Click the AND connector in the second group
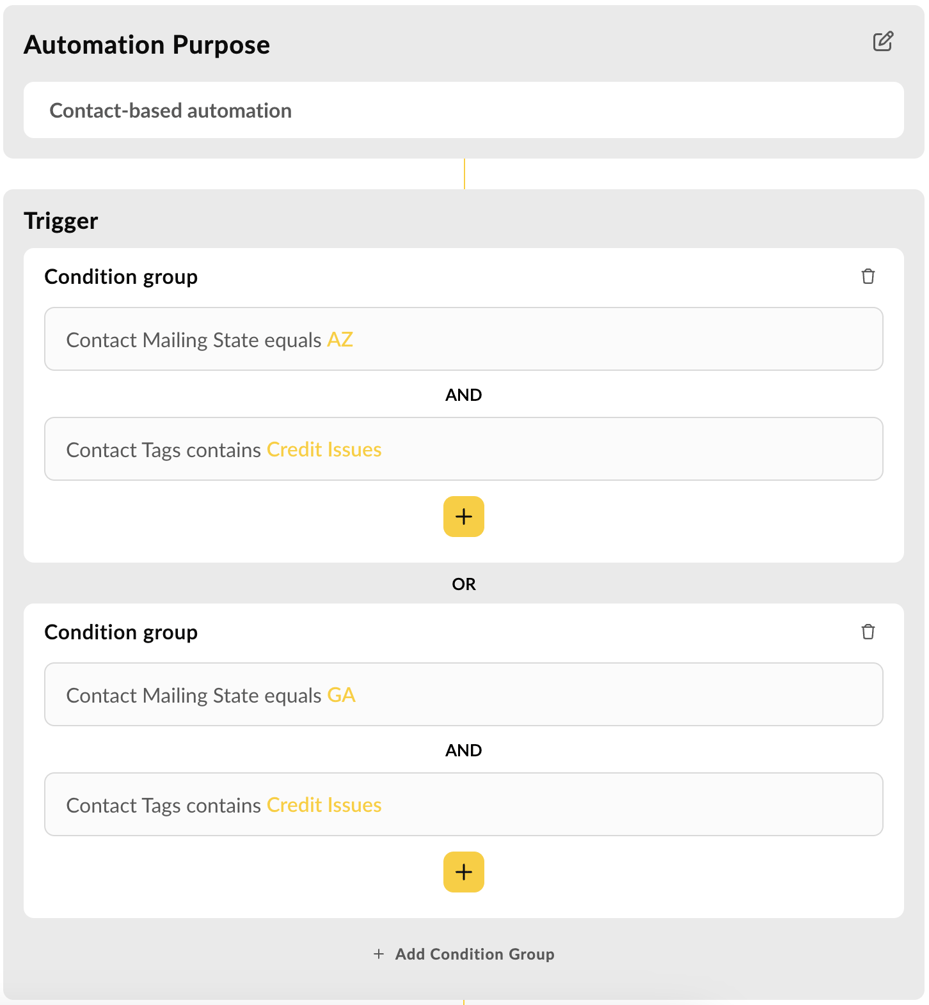Image resolution: width=929 pixels, height=1005 pixels. (463, 750)
